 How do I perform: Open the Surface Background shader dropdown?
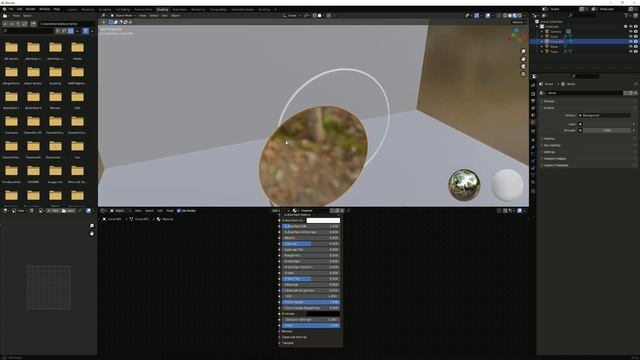pos(604,116)
